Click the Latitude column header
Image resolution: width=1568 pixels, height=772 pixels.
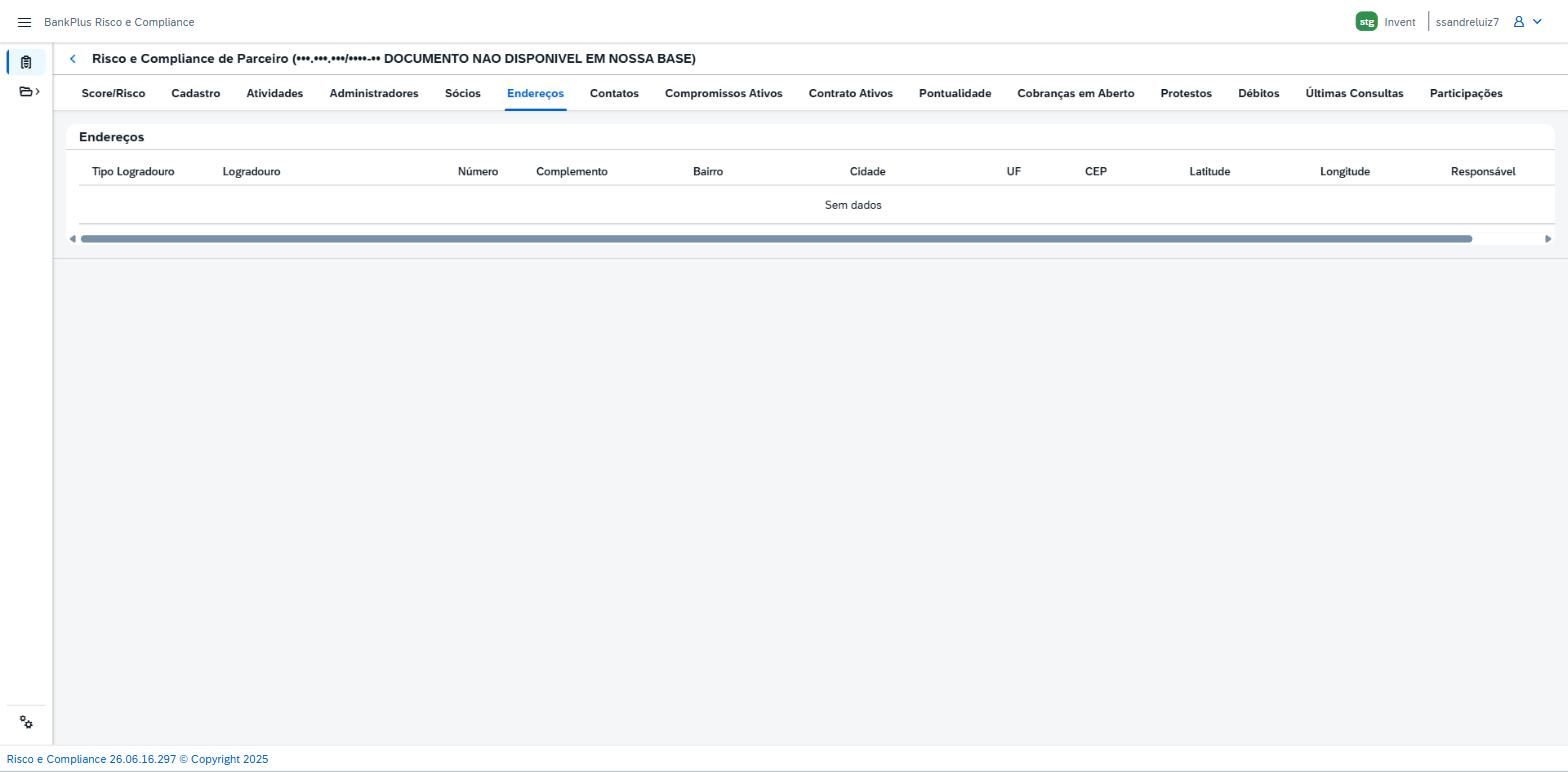click(x=1210, y=172)
